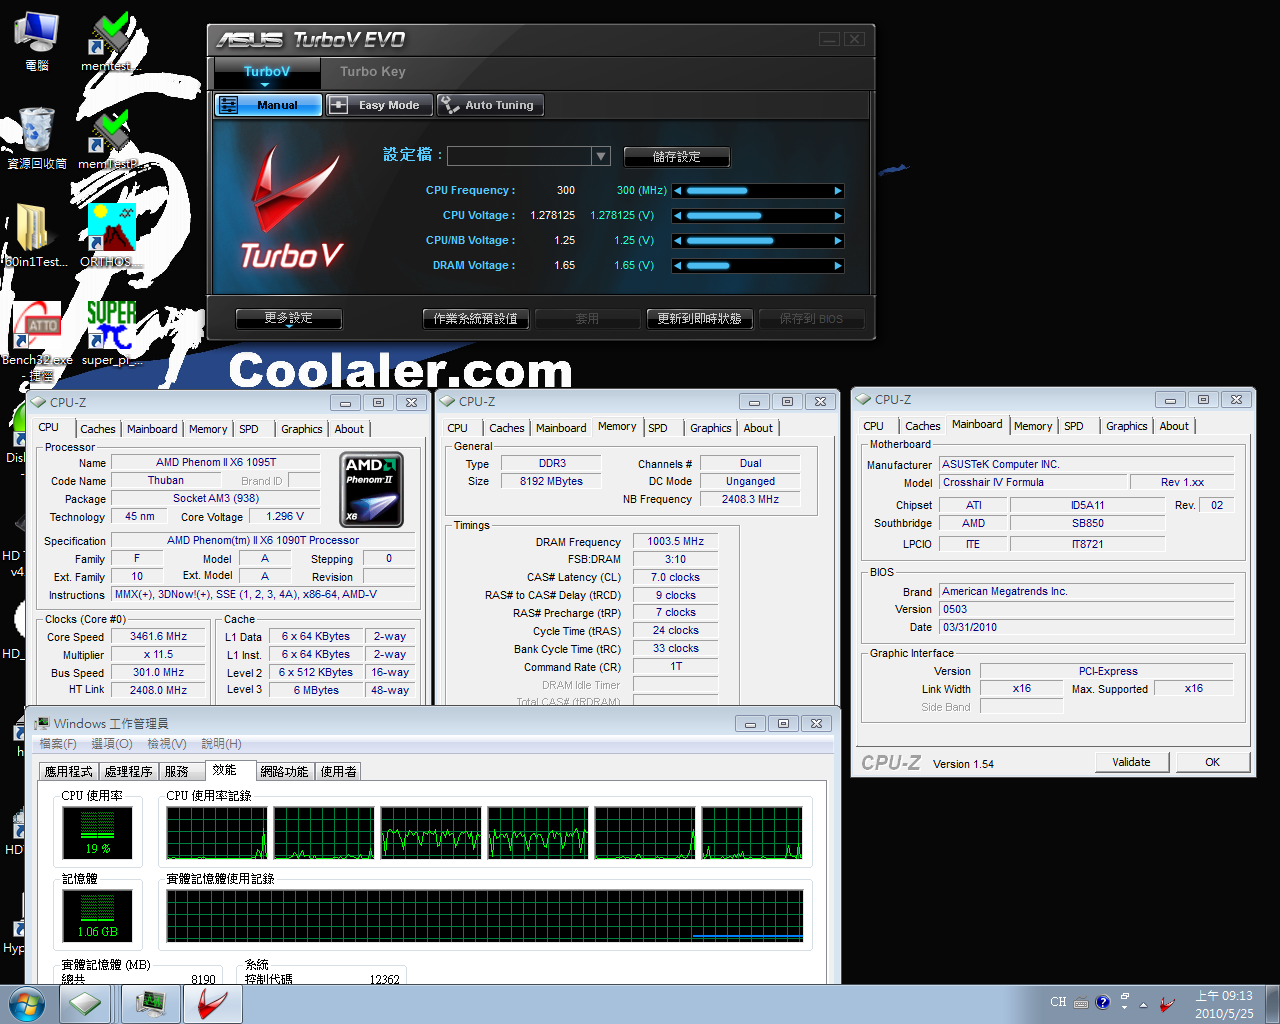
Task: Open the taskbar clock showing 09:13
Action: [1224, 1004]
